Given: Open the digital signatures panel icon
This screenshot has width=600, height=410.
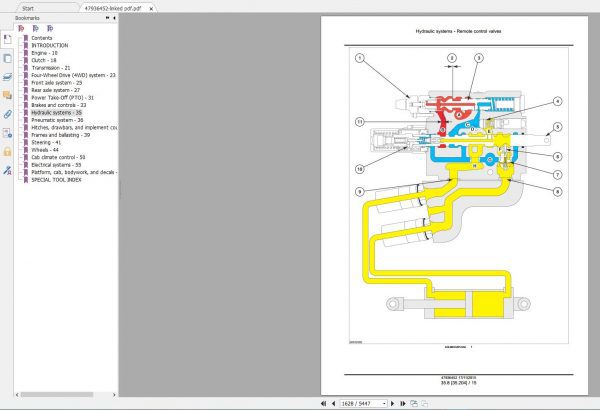Looking at the screenshot, I should pos(7,170).
